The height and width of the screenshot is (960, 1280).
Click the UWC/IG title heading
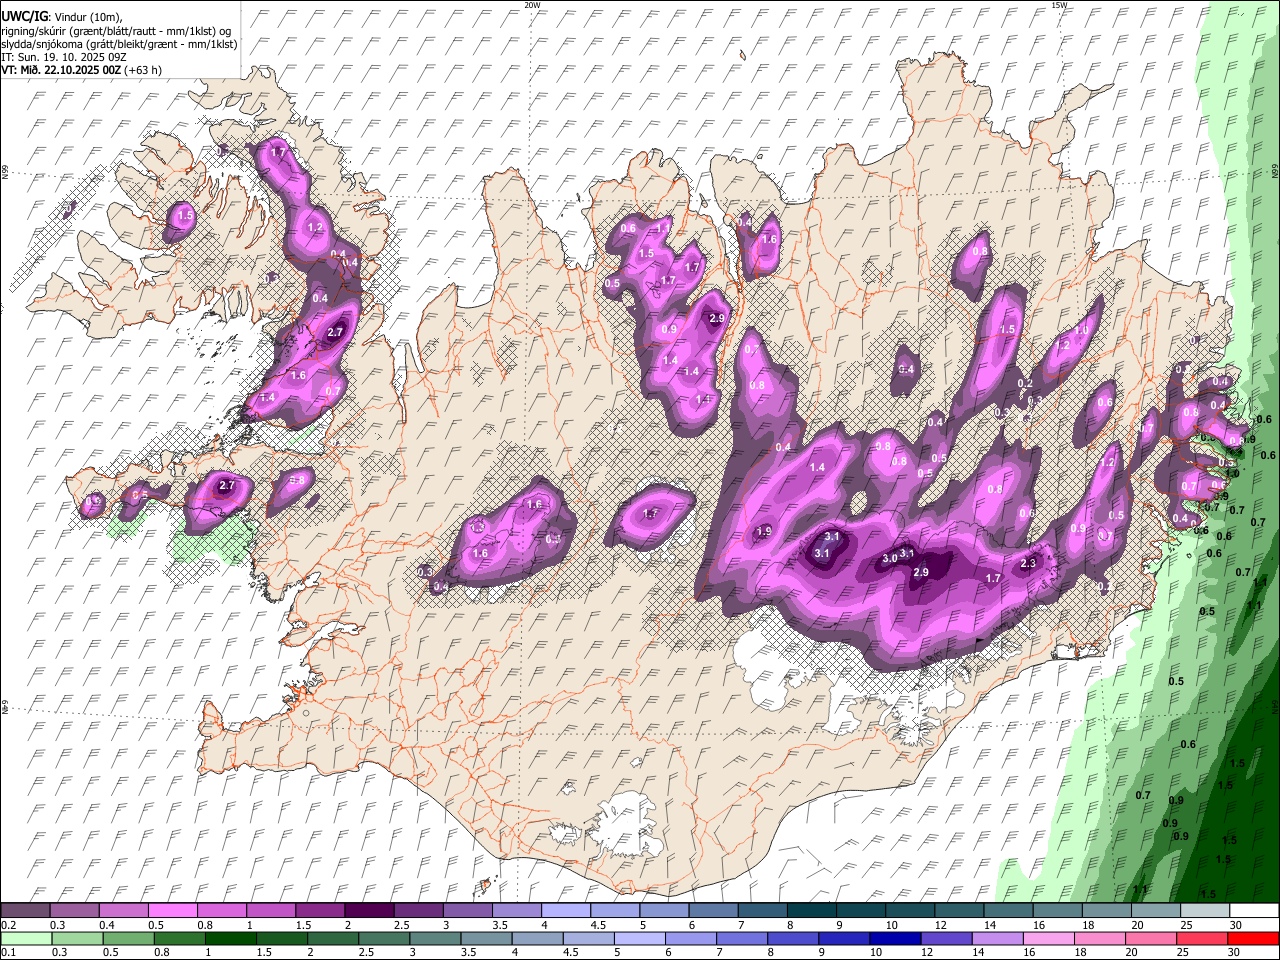tap(24, 16)
